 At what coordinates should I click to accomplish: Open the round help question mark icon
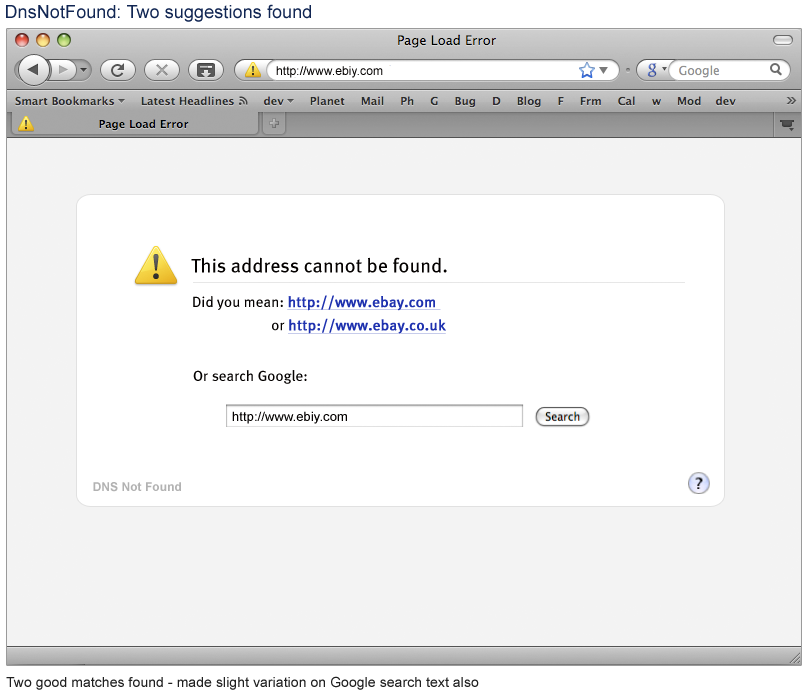tap(698, 484)
